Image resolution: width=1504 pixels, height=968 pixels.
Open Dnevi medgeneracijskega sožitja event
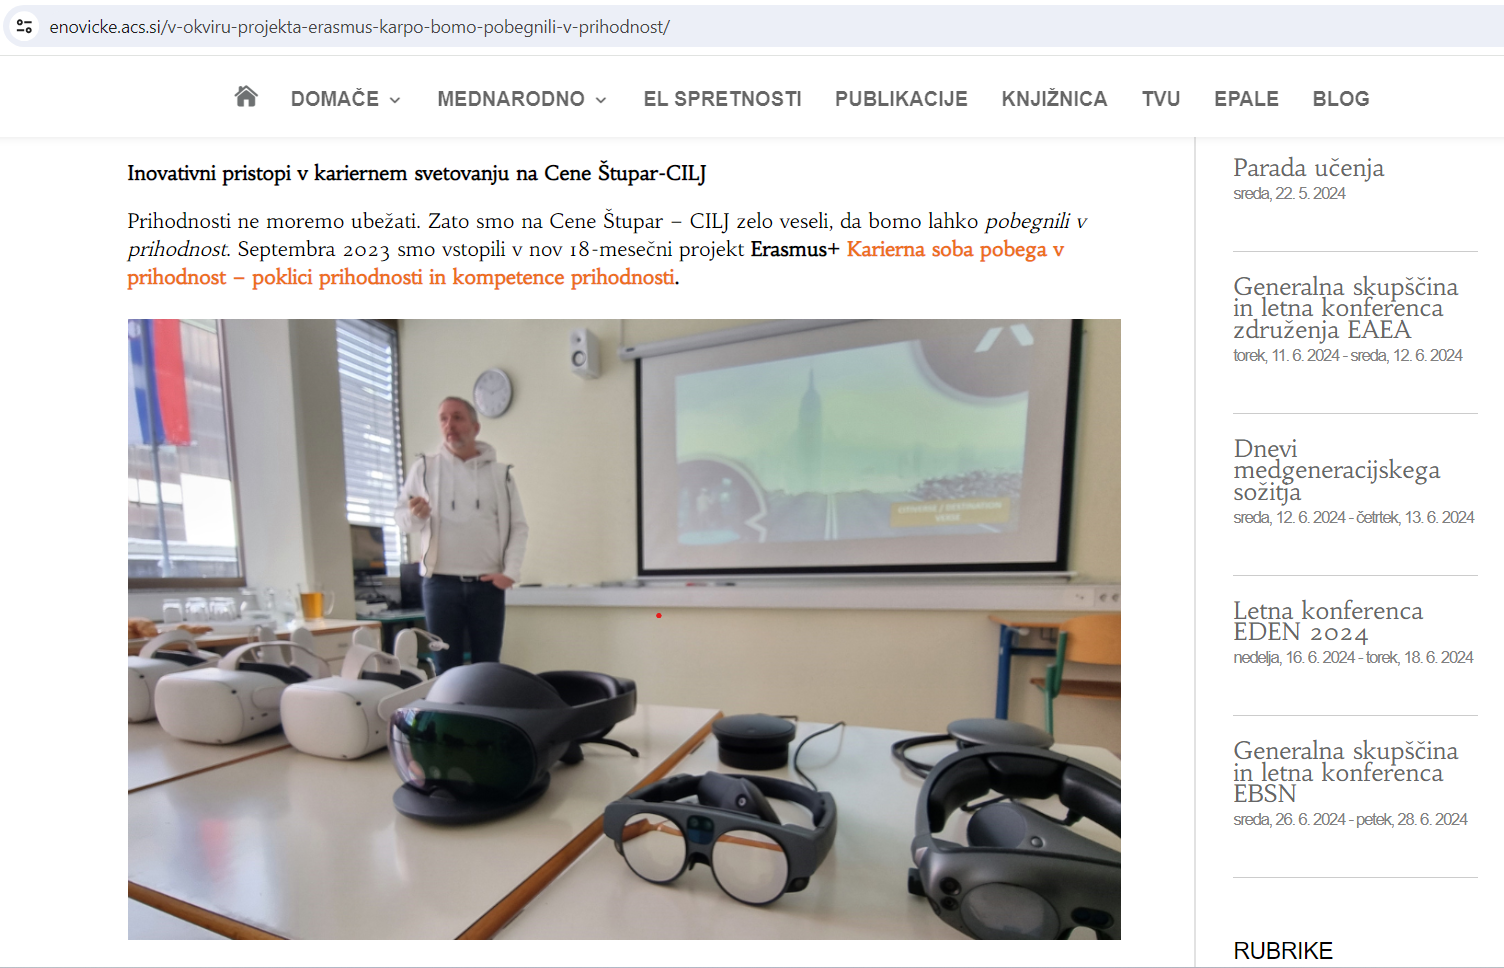[1336, 470]
